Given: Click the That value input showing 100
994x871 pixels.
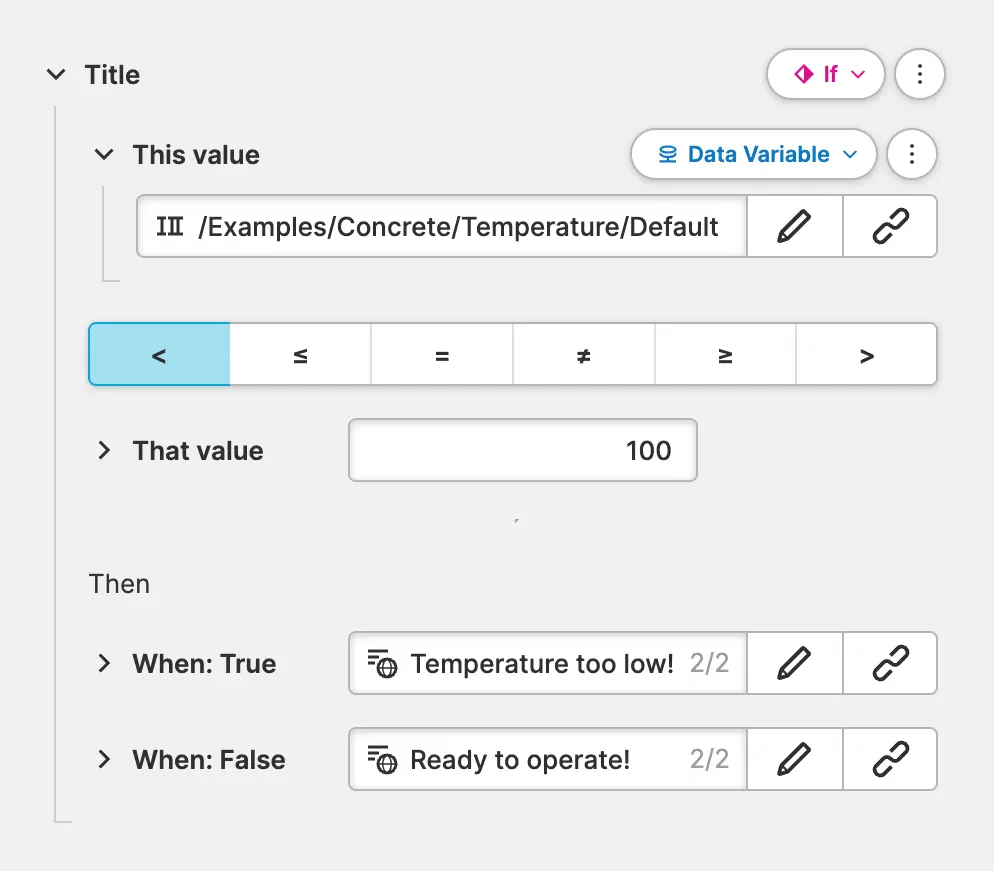Looking at the screenshot, I should [x=522, y=451].
